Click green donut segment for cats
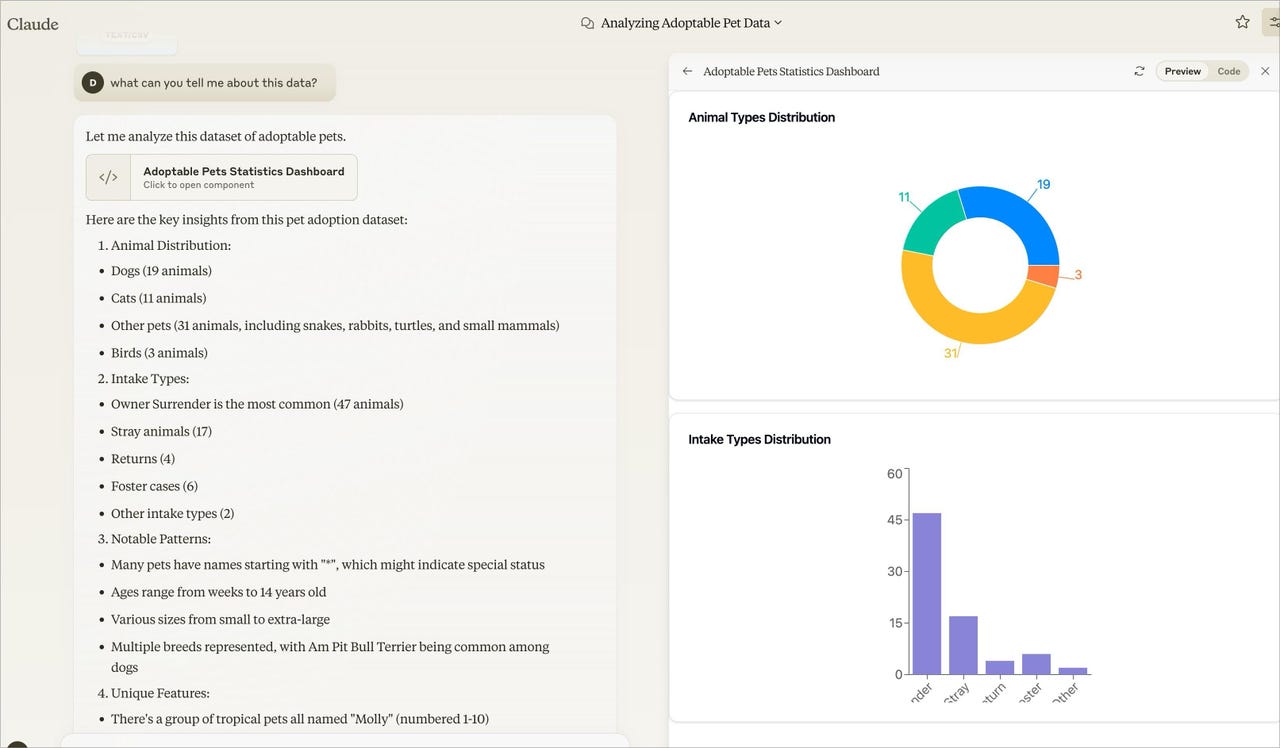This screenshot has height=748, width=1280. click(x=926, y=224)
